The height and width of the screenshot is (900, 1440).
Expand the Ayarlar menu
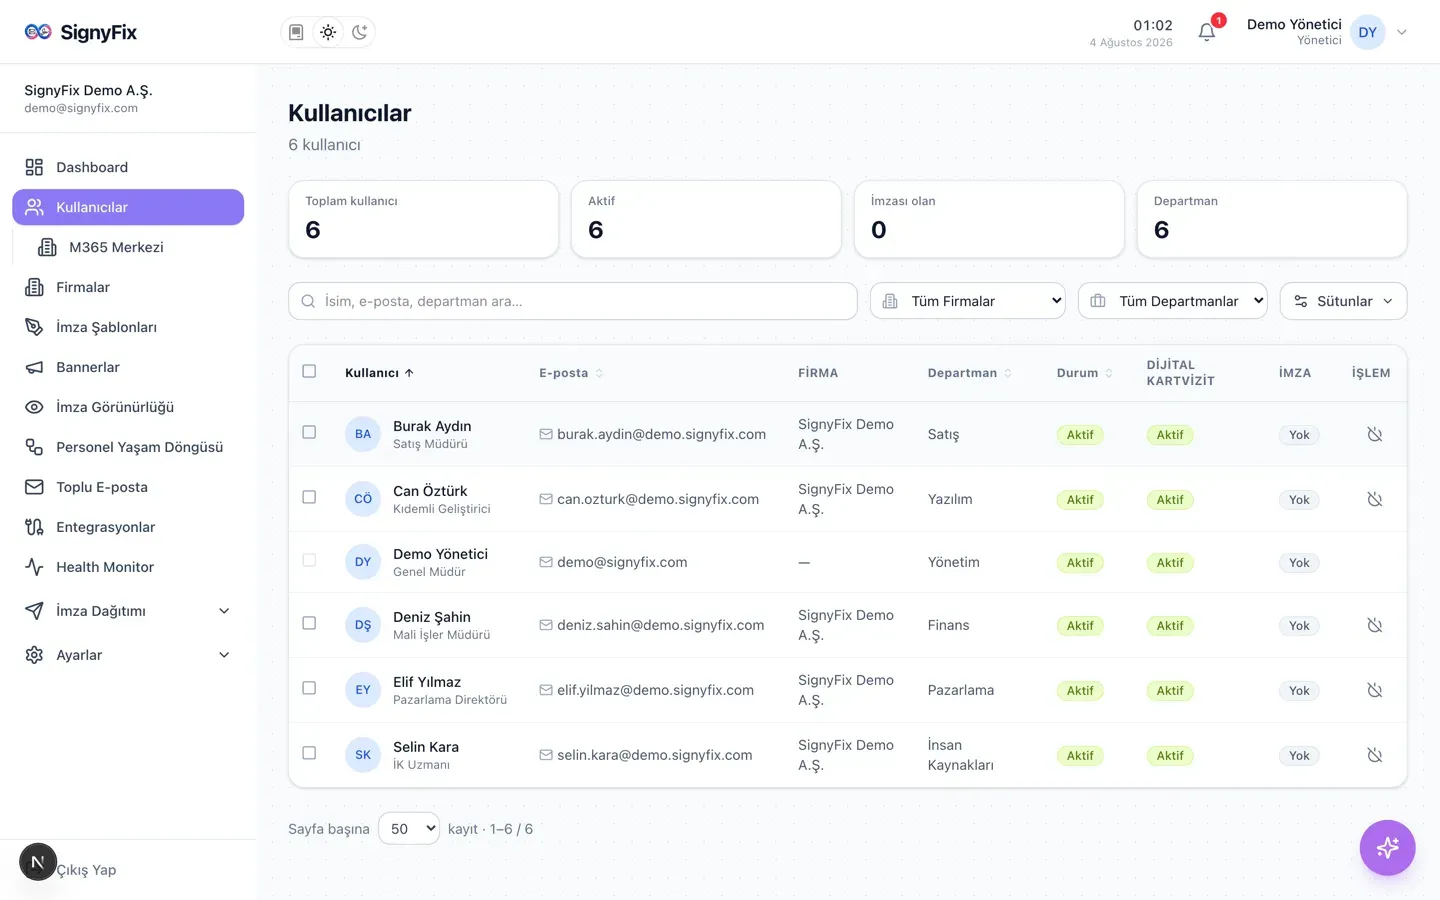click(x=128, y=655)
